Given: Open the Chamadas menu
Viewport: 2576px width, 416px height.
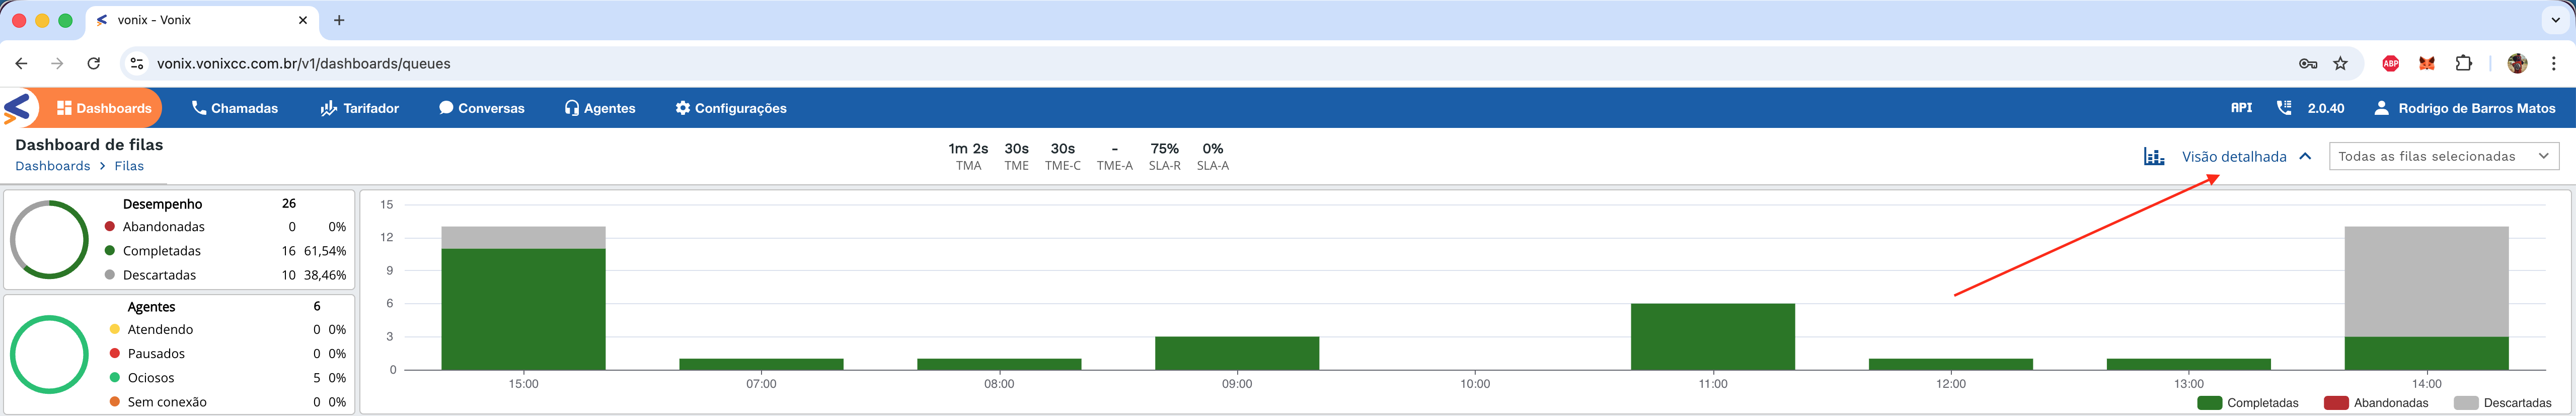Looking at the screenshot, I should tap(235, 108).
